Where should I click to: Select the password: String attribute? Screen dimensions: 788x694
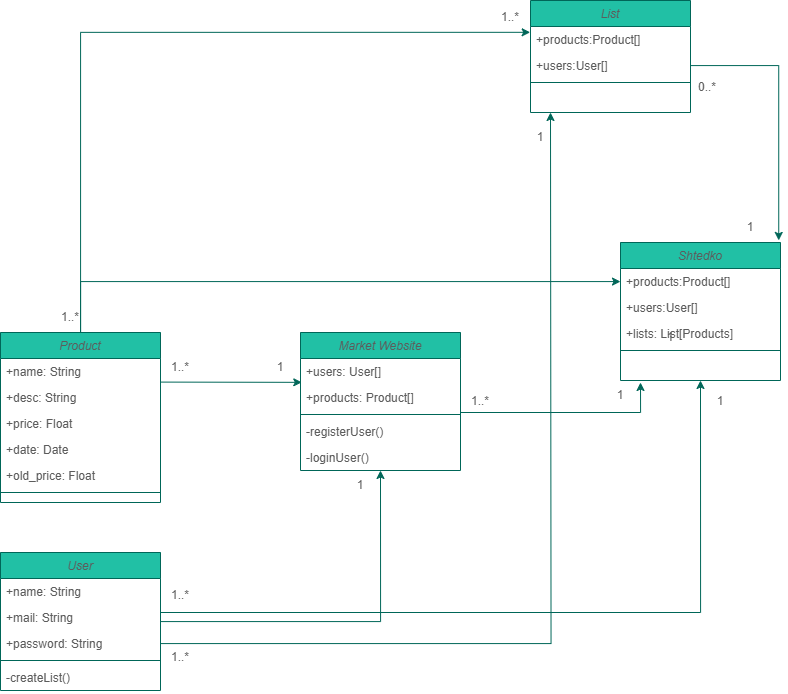(54, 644)
